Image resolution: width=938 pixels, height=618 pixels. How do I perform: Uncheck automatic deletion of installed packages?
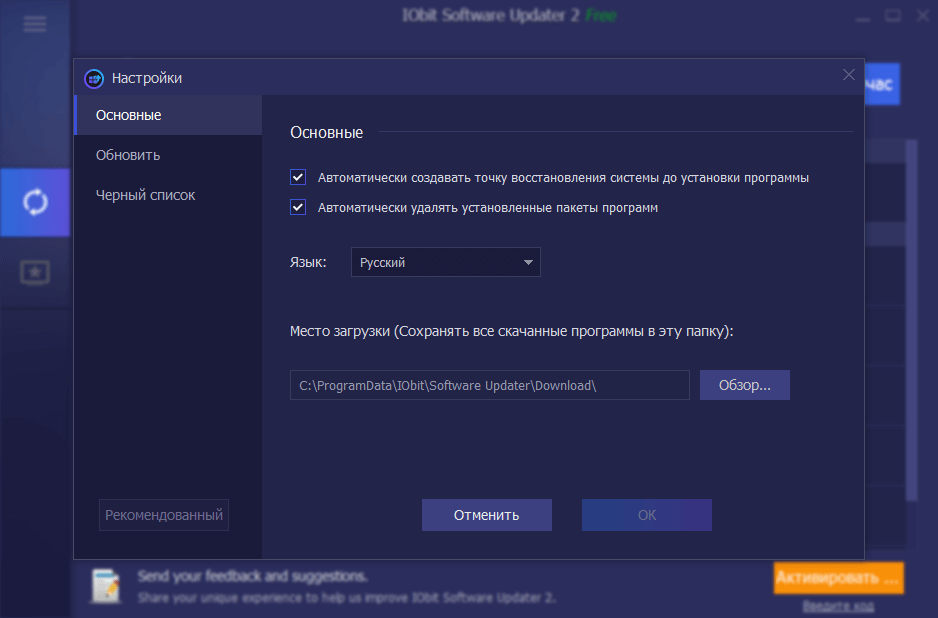[298, 208]
